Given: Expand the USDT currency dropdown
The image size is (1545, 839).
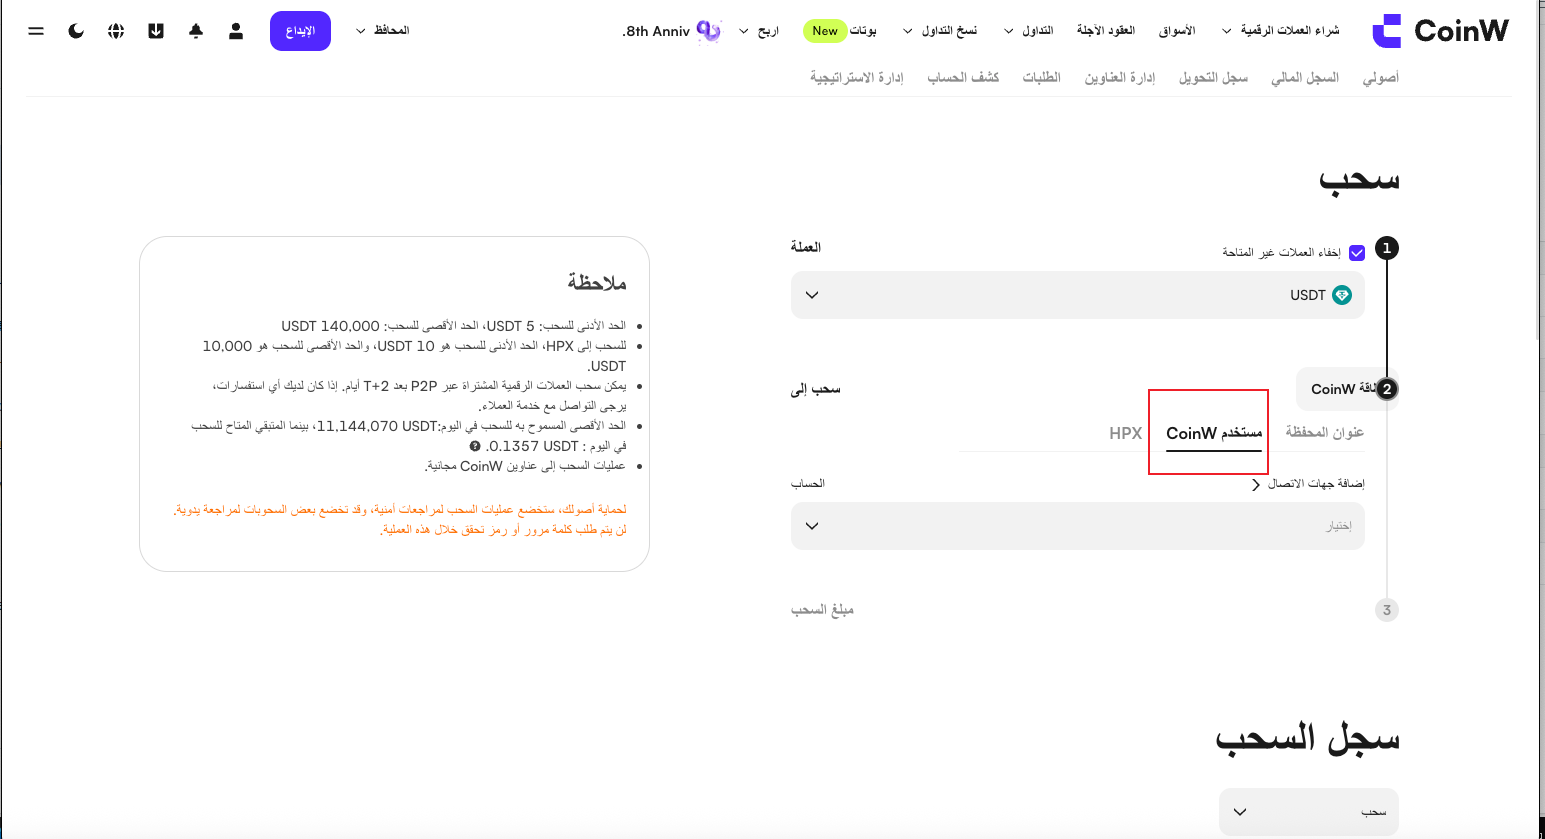Looking at the screenshot, I should point(1078,295).
